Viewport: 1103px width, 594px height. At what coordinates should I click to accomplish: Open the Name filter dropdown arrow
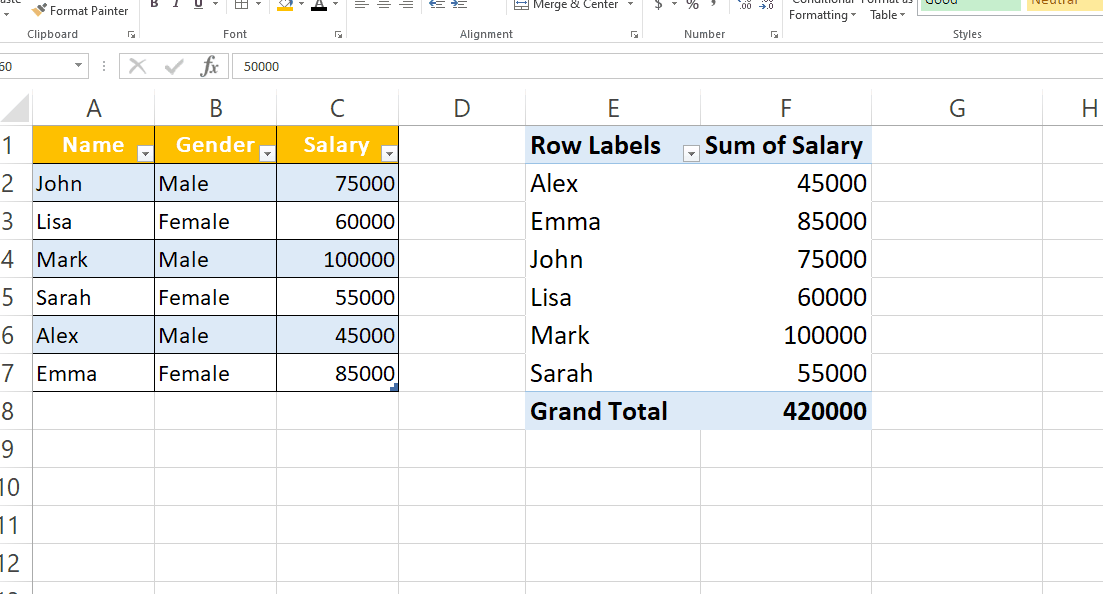144,151
